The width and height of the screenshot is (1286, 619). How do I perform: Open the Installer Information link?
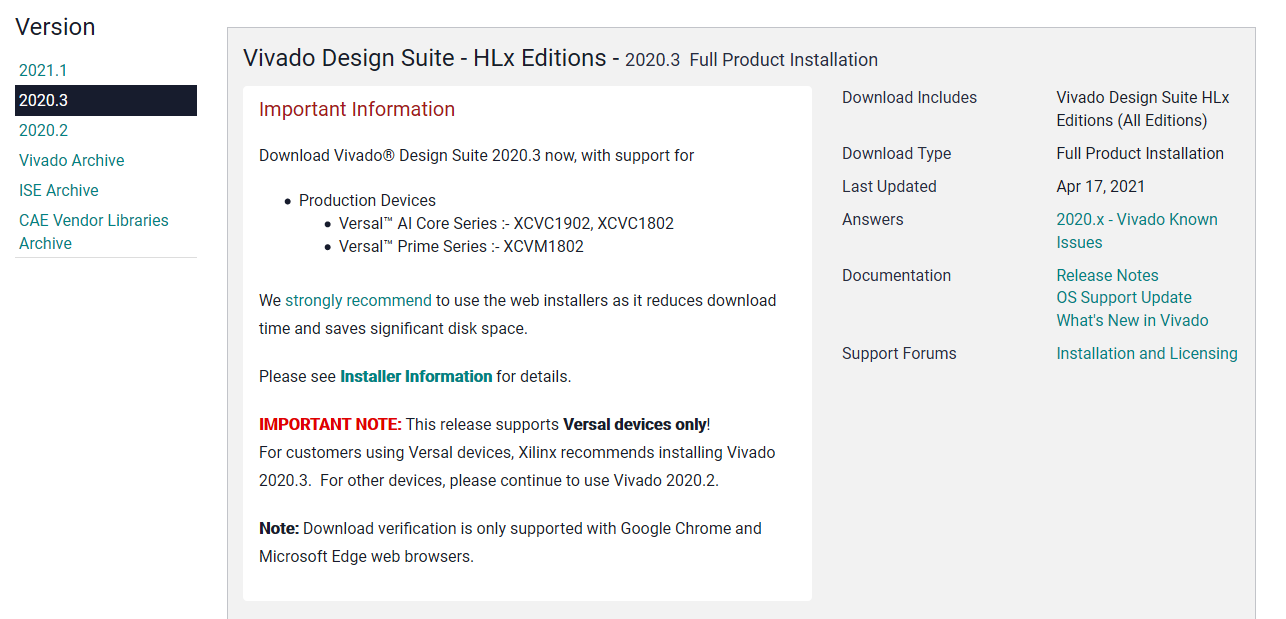[416, 376]
